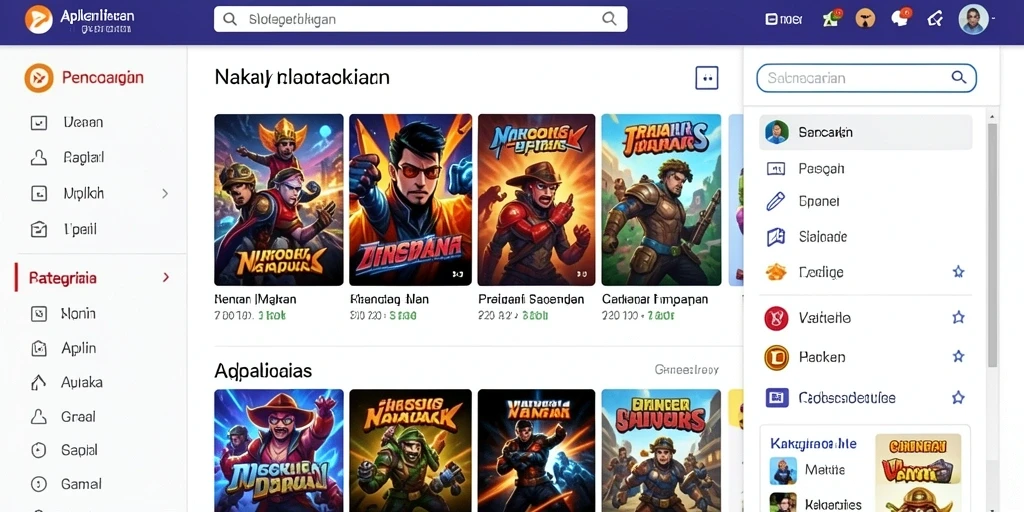Open the dark armored hero thumbnail under Adpalioaias
Image resolution: width=1024 pixels, height=512 pixels.
click(536, 451)
